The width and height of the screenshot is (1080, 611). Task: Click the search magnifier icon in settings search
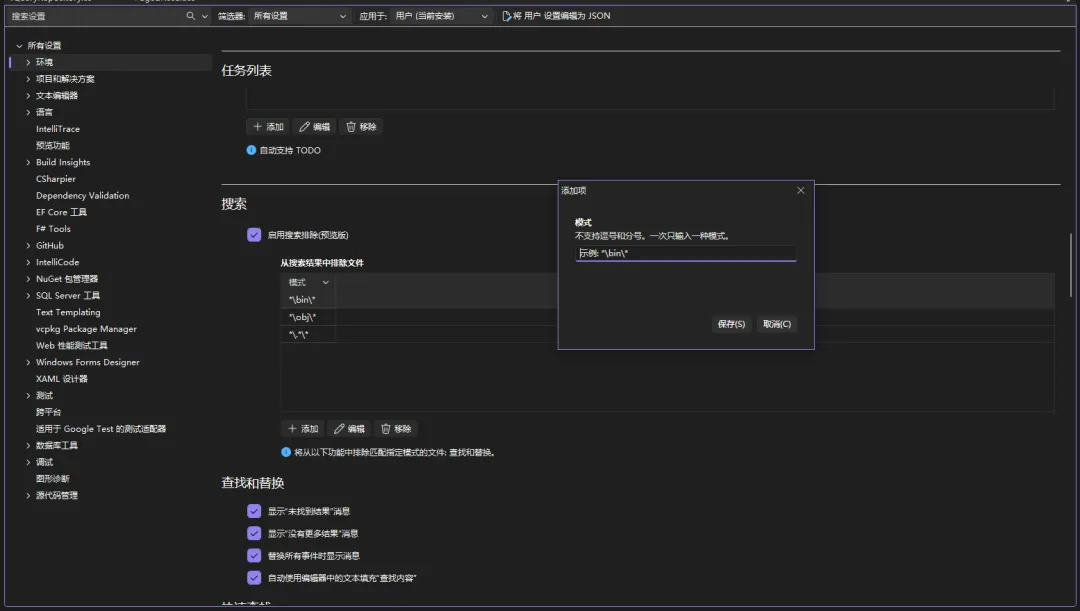[191, 16]
